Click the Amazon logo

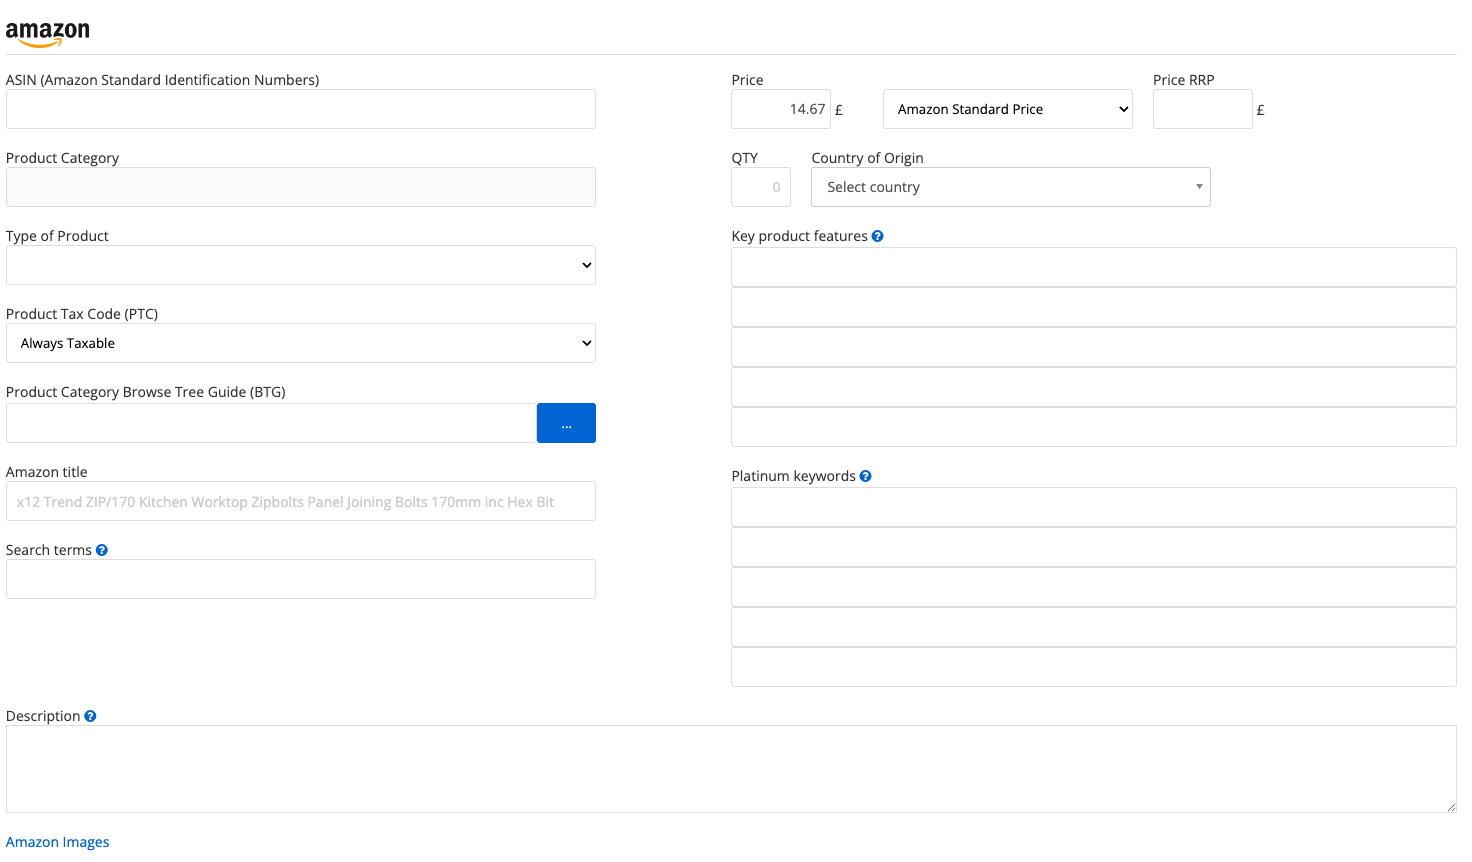click(x=47, y=34)
